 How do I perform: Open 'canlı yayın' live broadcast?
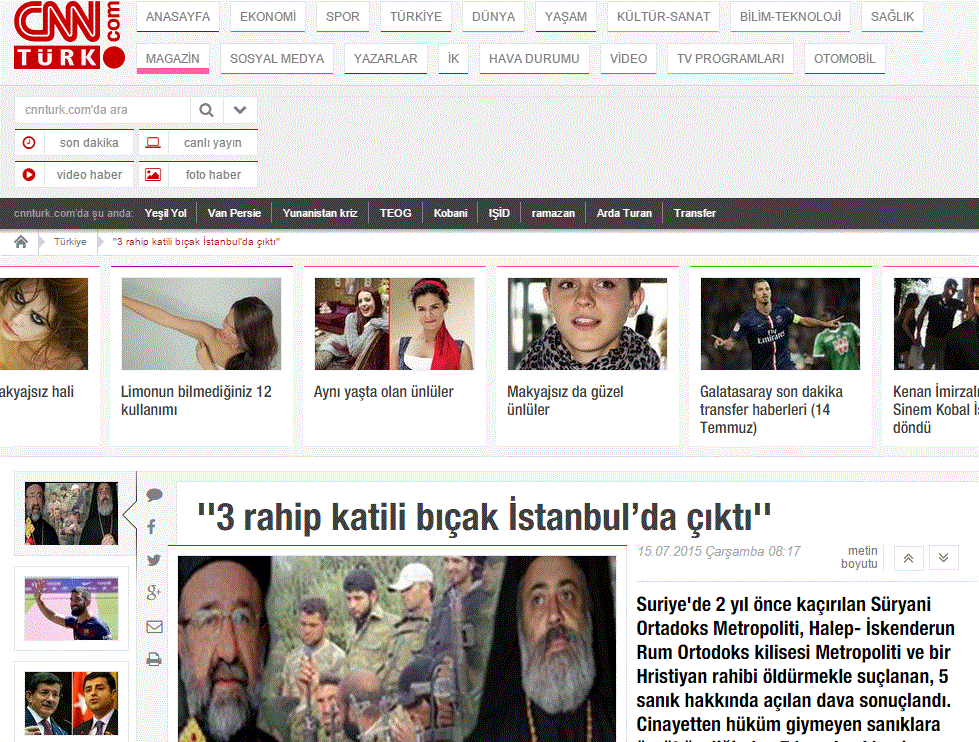(x=197, y=143)
